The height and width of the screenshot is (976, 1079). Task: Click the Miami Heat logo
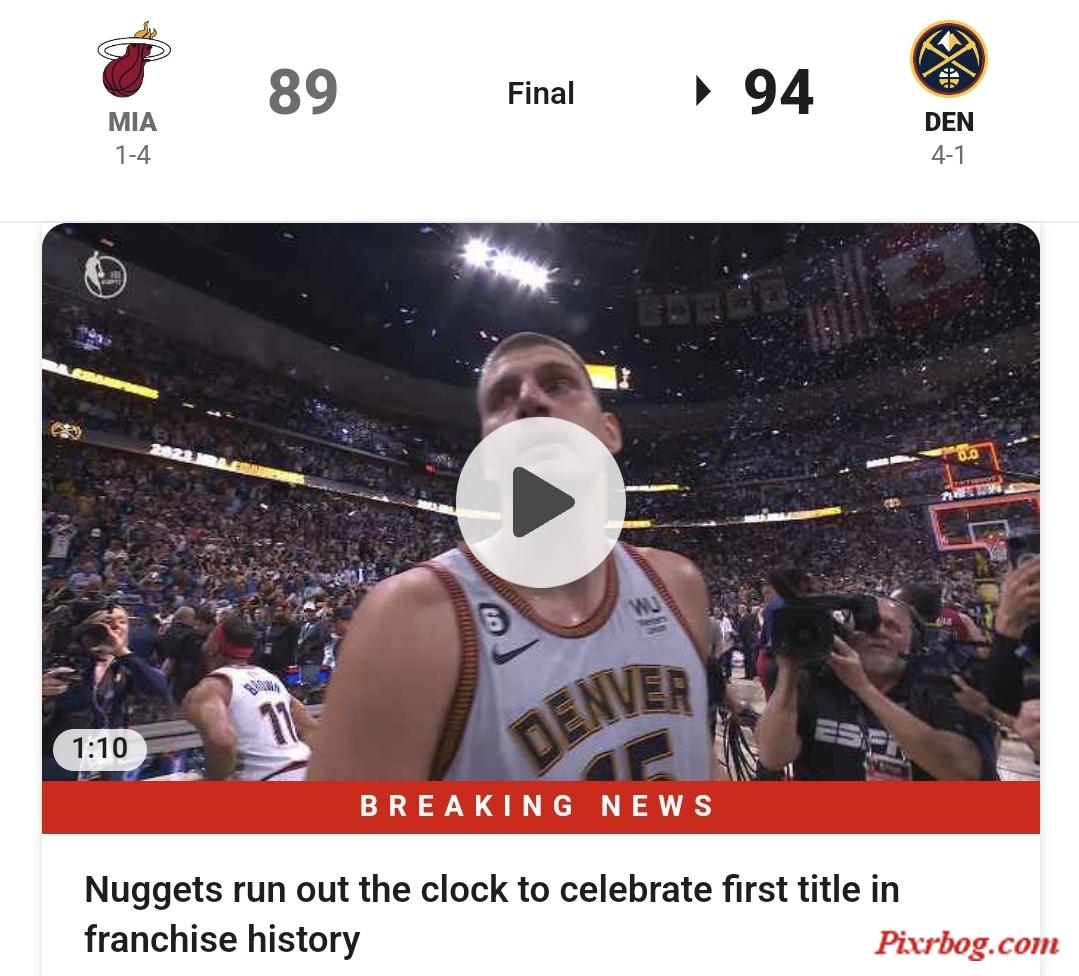pos(134,59)
